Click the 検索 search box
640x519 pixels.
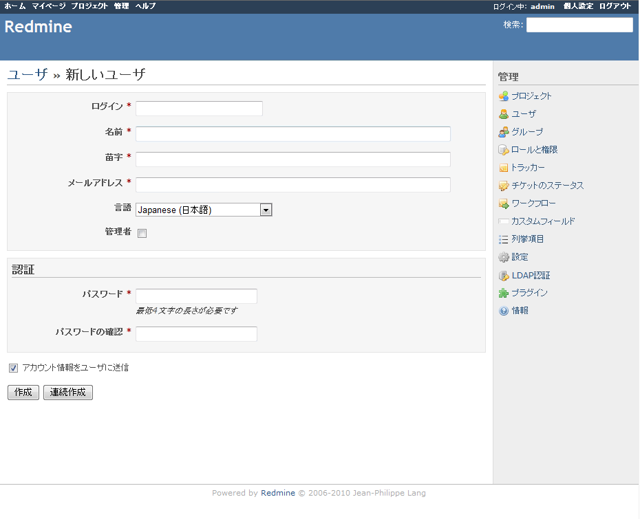[x=580, y=25]
